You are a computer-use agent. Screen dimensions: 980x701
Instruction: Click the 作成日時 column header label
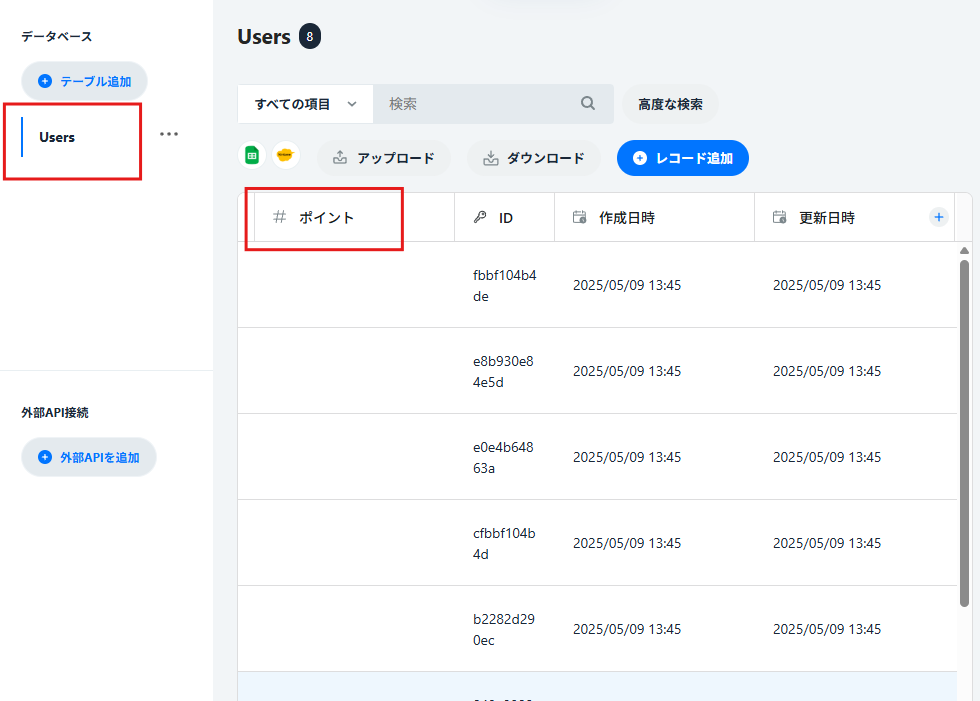coord(627,218)
